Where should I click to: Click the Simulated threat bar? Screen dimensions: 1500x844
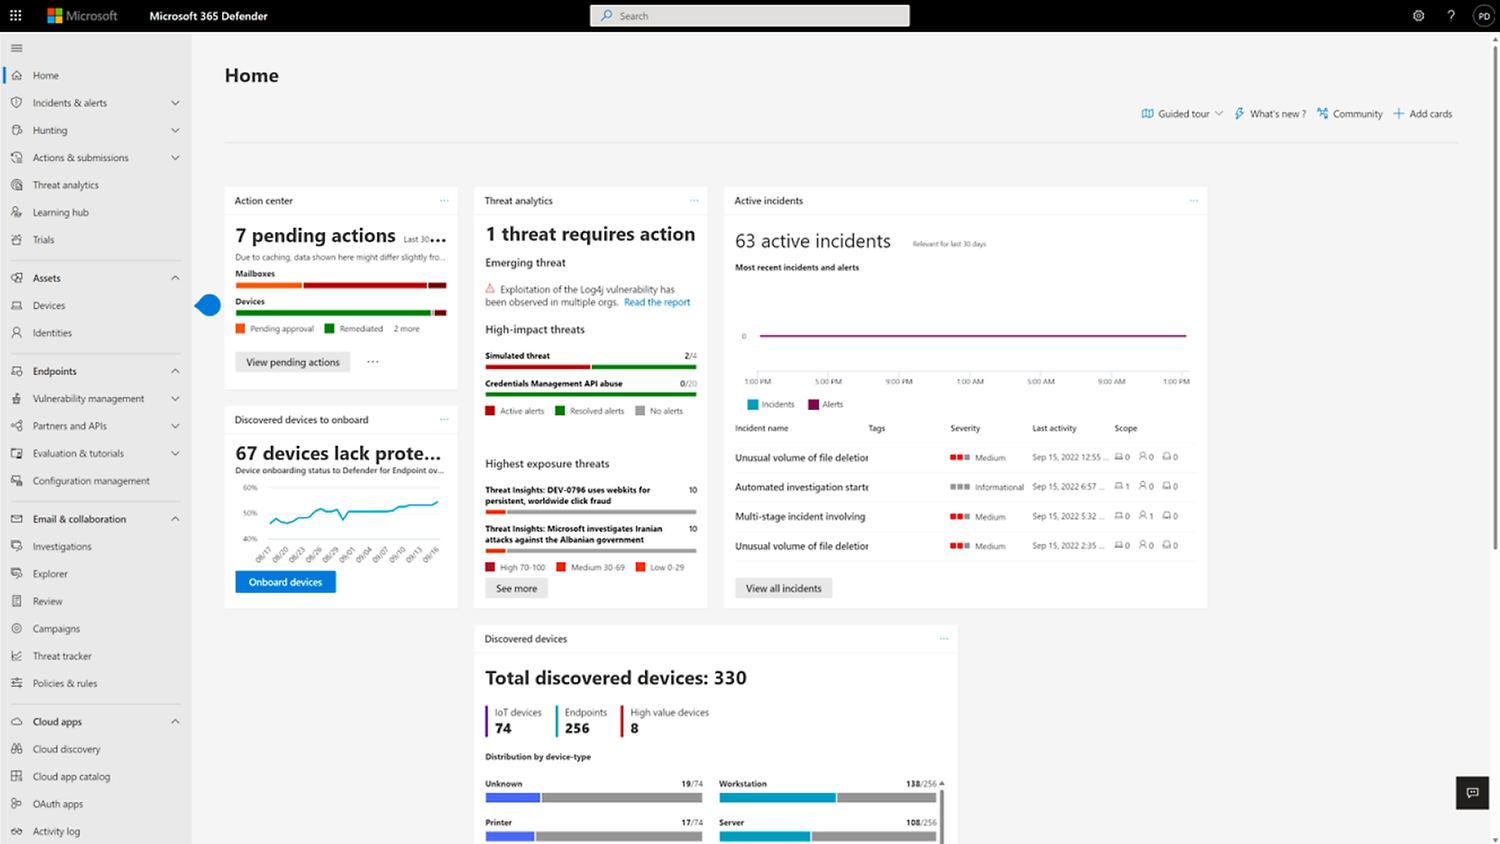[x=591, y=367]
